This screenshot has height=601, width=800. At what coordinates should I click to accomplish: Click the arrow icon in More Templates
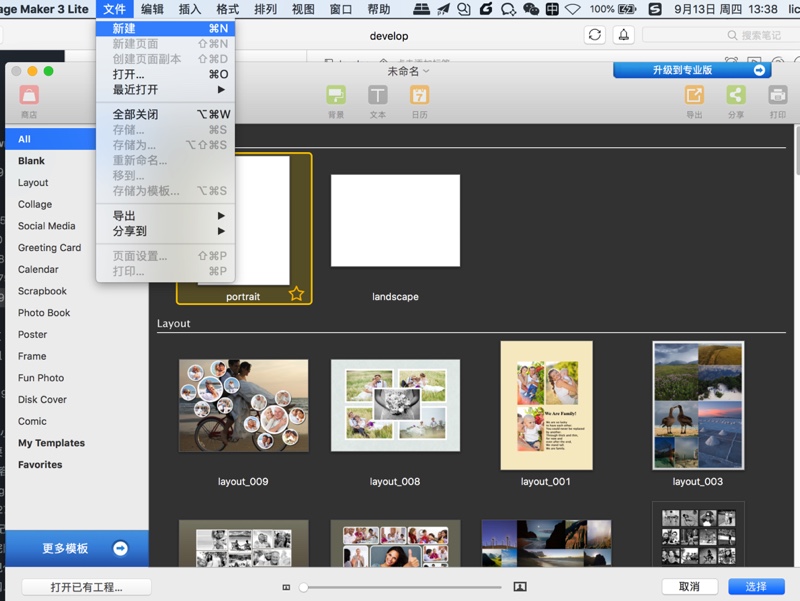coord(120,548)
